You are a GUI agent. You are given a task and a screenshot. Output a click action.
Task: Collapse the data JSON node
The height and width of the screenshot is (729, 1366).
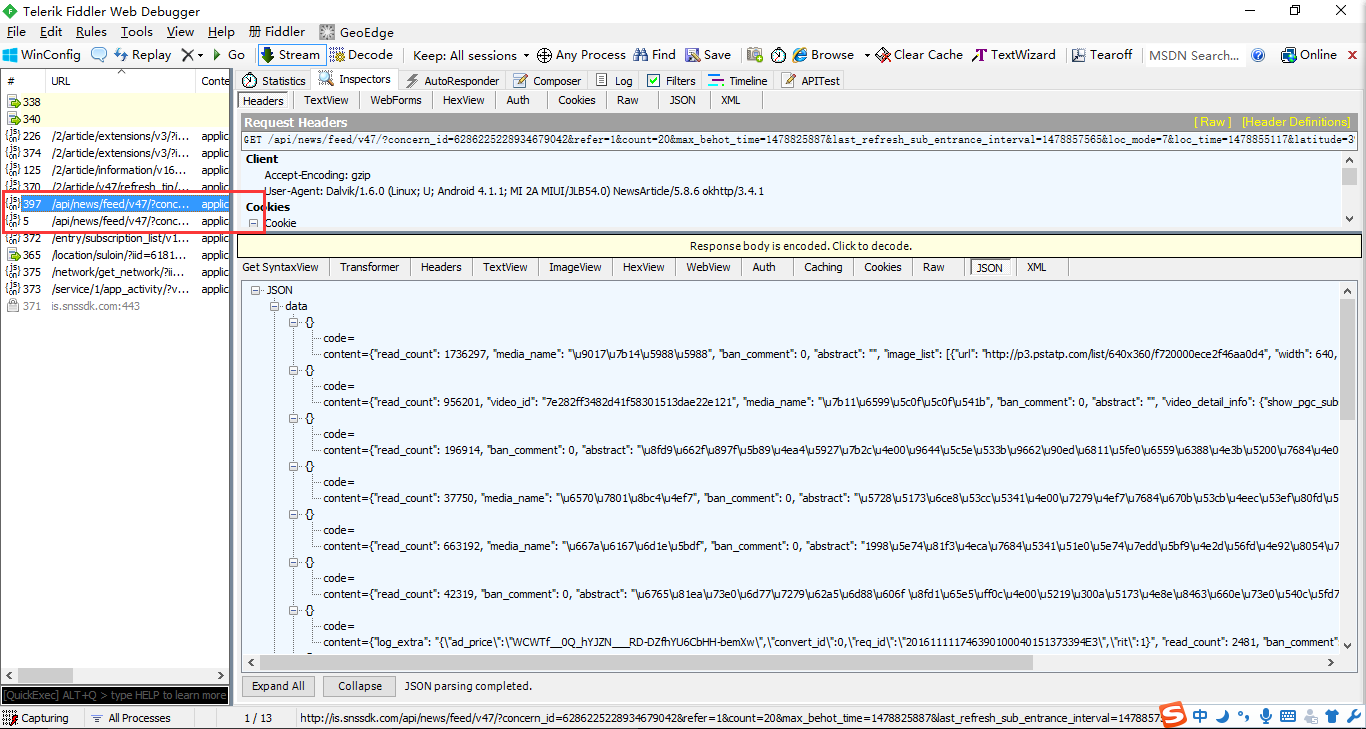[274, 307]
